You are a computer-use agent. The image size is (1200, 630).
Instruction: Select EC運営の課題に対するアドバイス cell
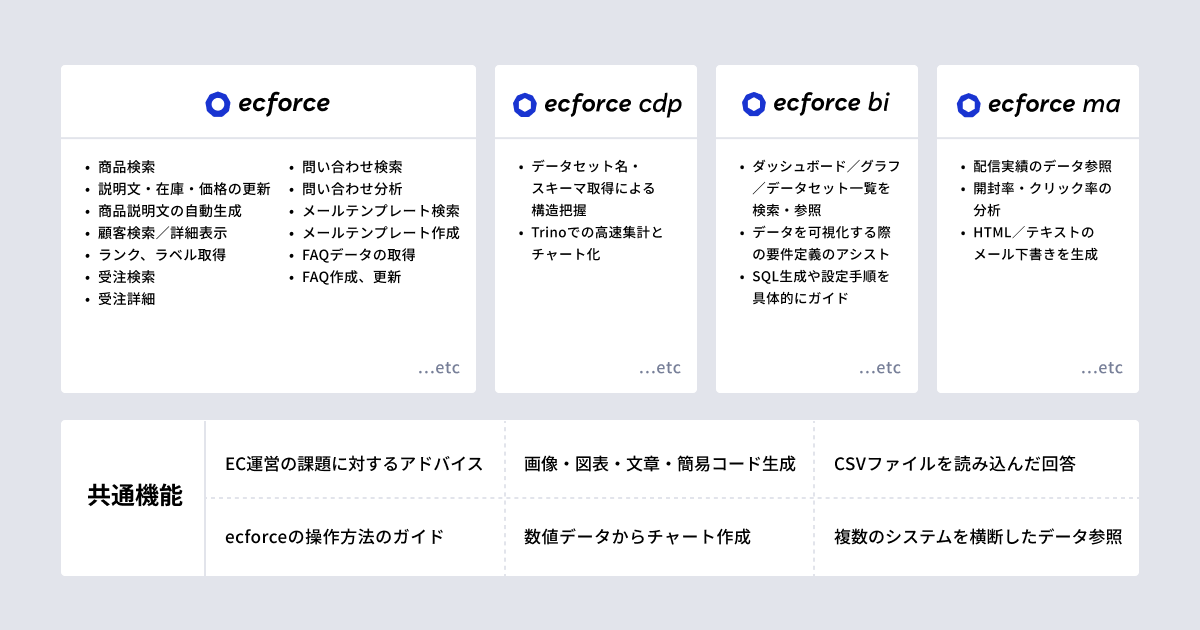click(354, 464)
